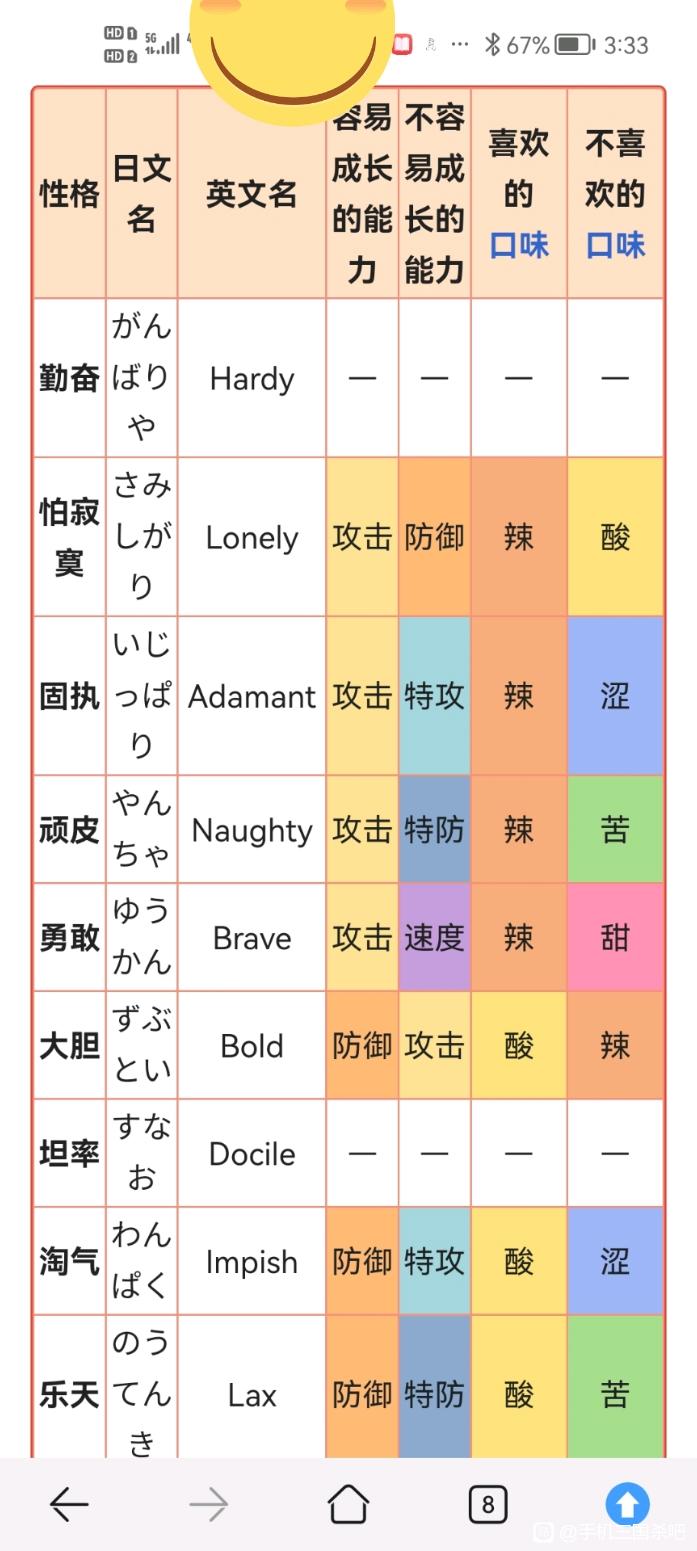Select the 固执 nature name
Viewport: 697px width, 1551px height.
point(69,696)
